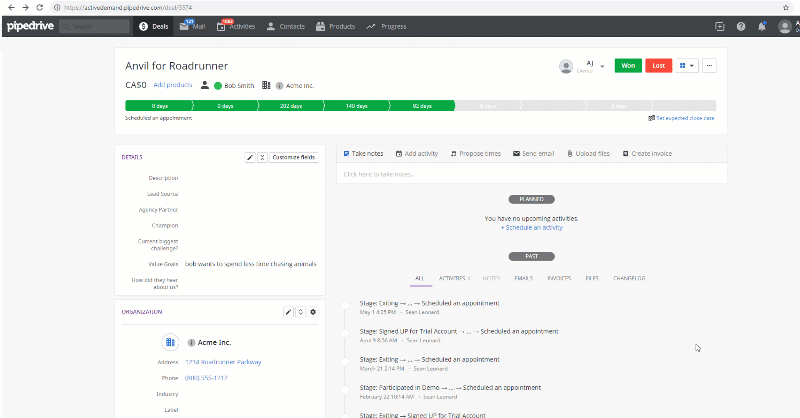
Task: Edit the Organization section with the pencil icon
Action: (x=288, y=312)
